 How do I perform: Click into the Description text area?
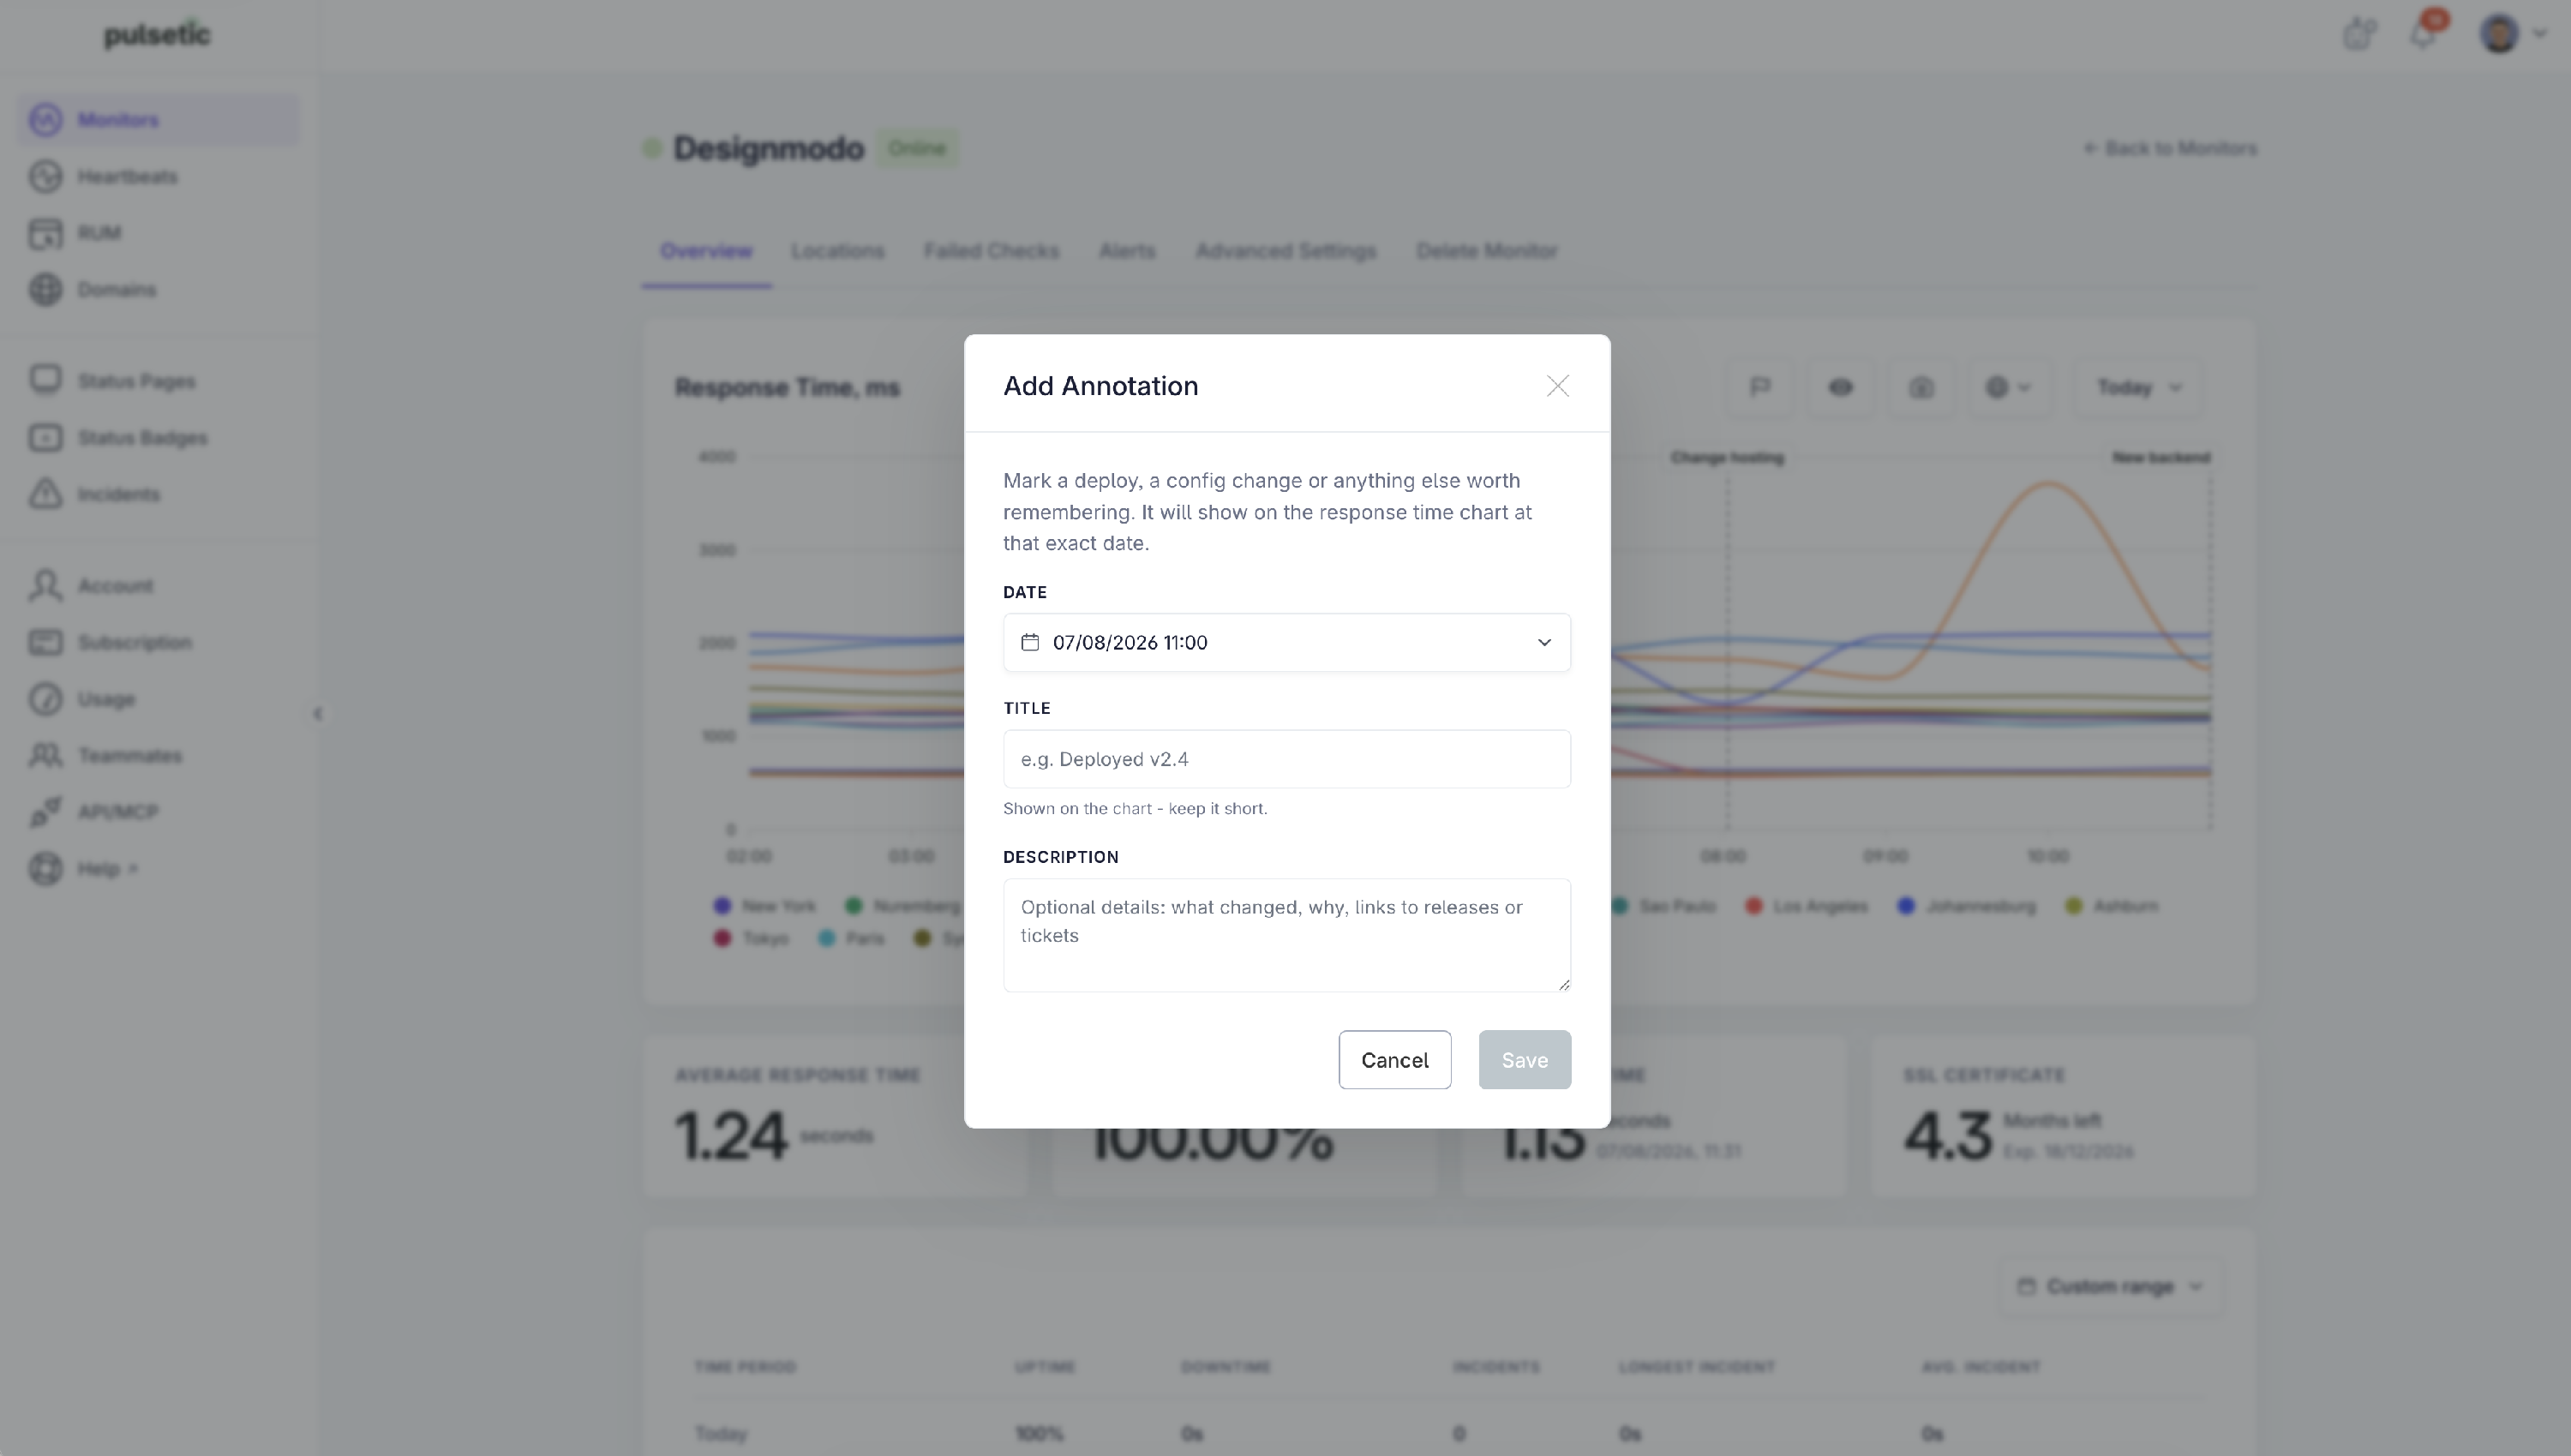pyautogui.click(x=1286, y=935)
